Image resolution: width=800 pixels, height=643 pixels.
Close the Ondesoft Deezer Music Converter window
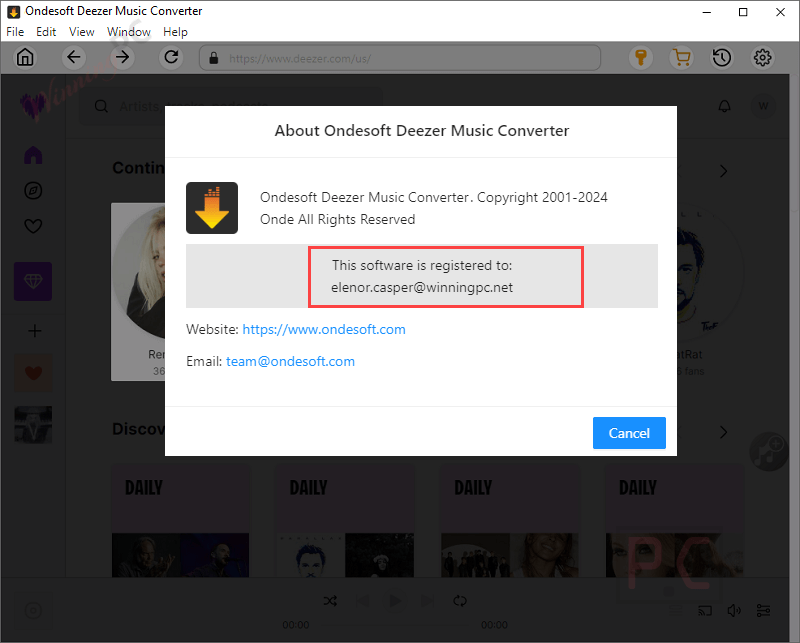tap(780, 12)
